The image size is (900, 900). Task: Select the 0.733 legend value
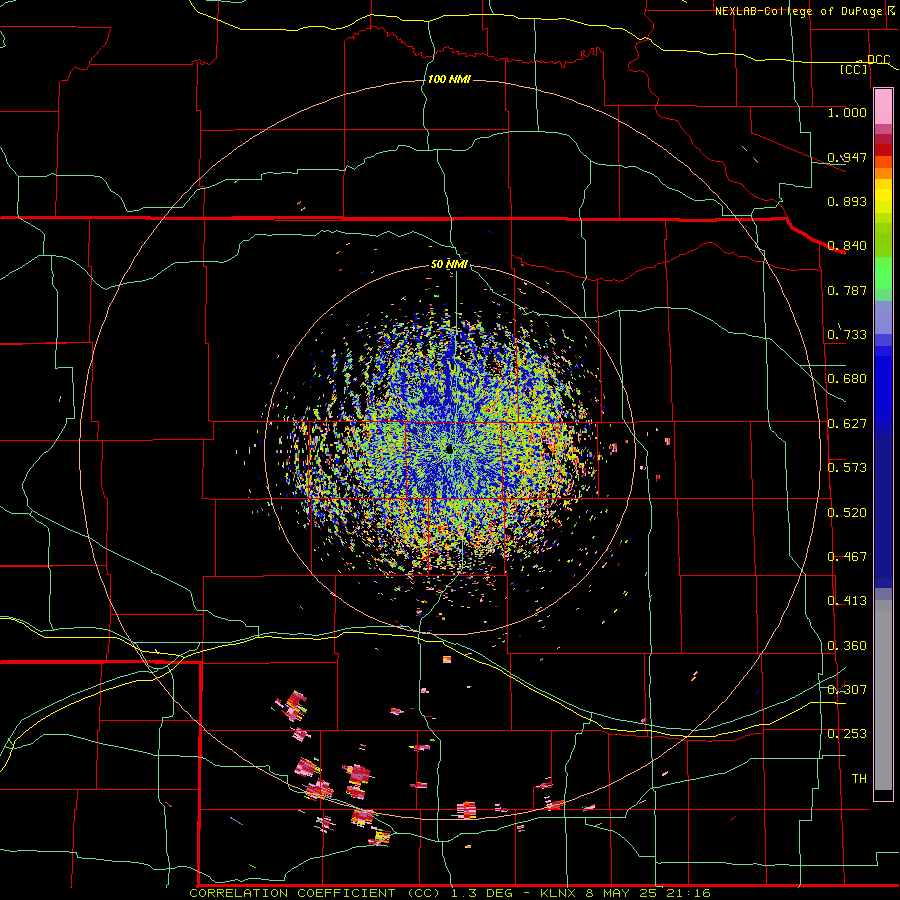pyautogui.click(x=847, y=335)
